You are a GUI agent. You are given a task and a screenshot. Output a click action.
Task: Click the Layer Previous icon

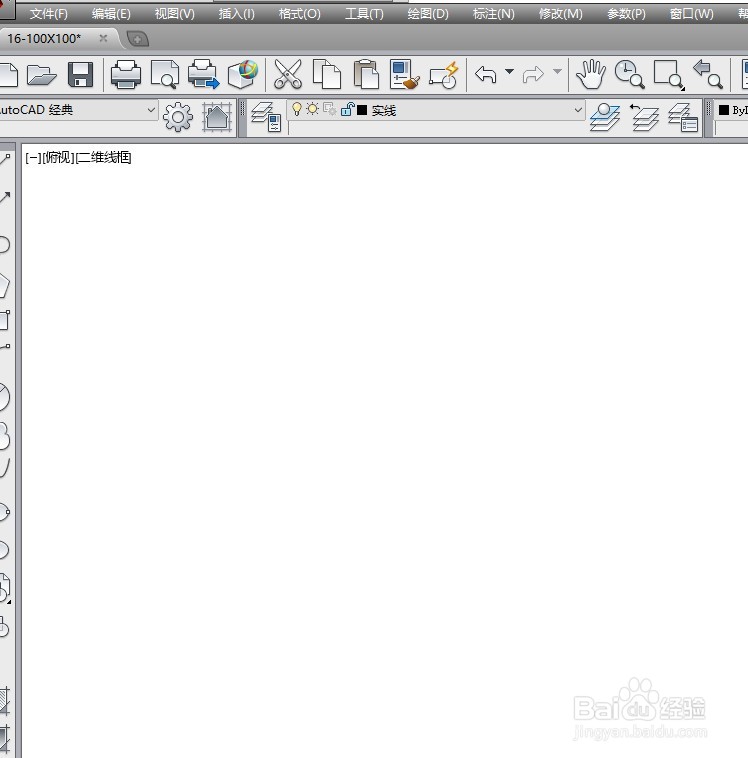(x=644, y=117)
